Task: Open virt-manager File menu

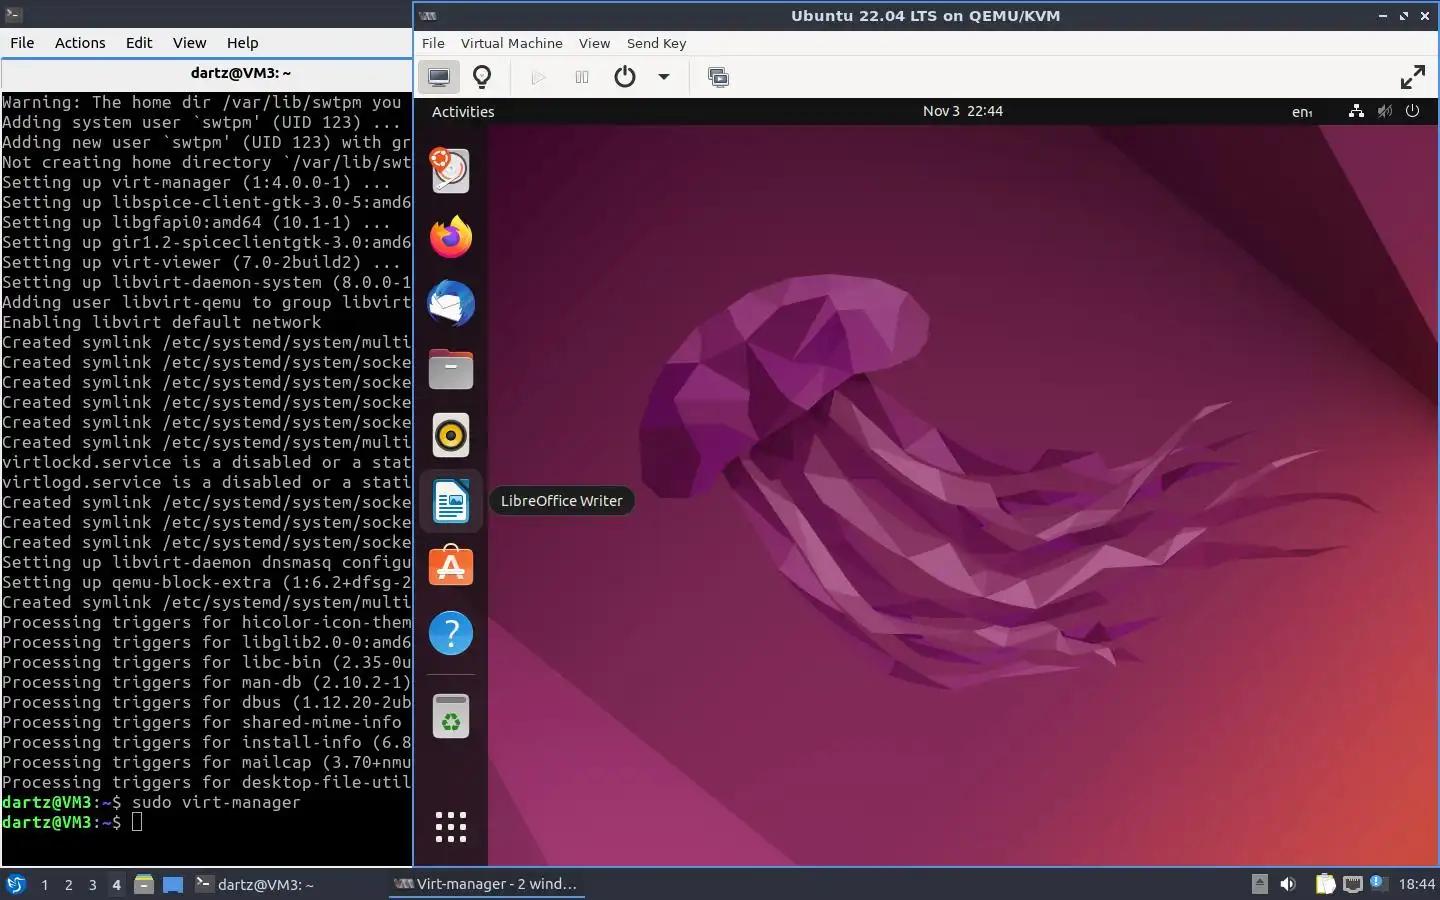Action: 433,43
